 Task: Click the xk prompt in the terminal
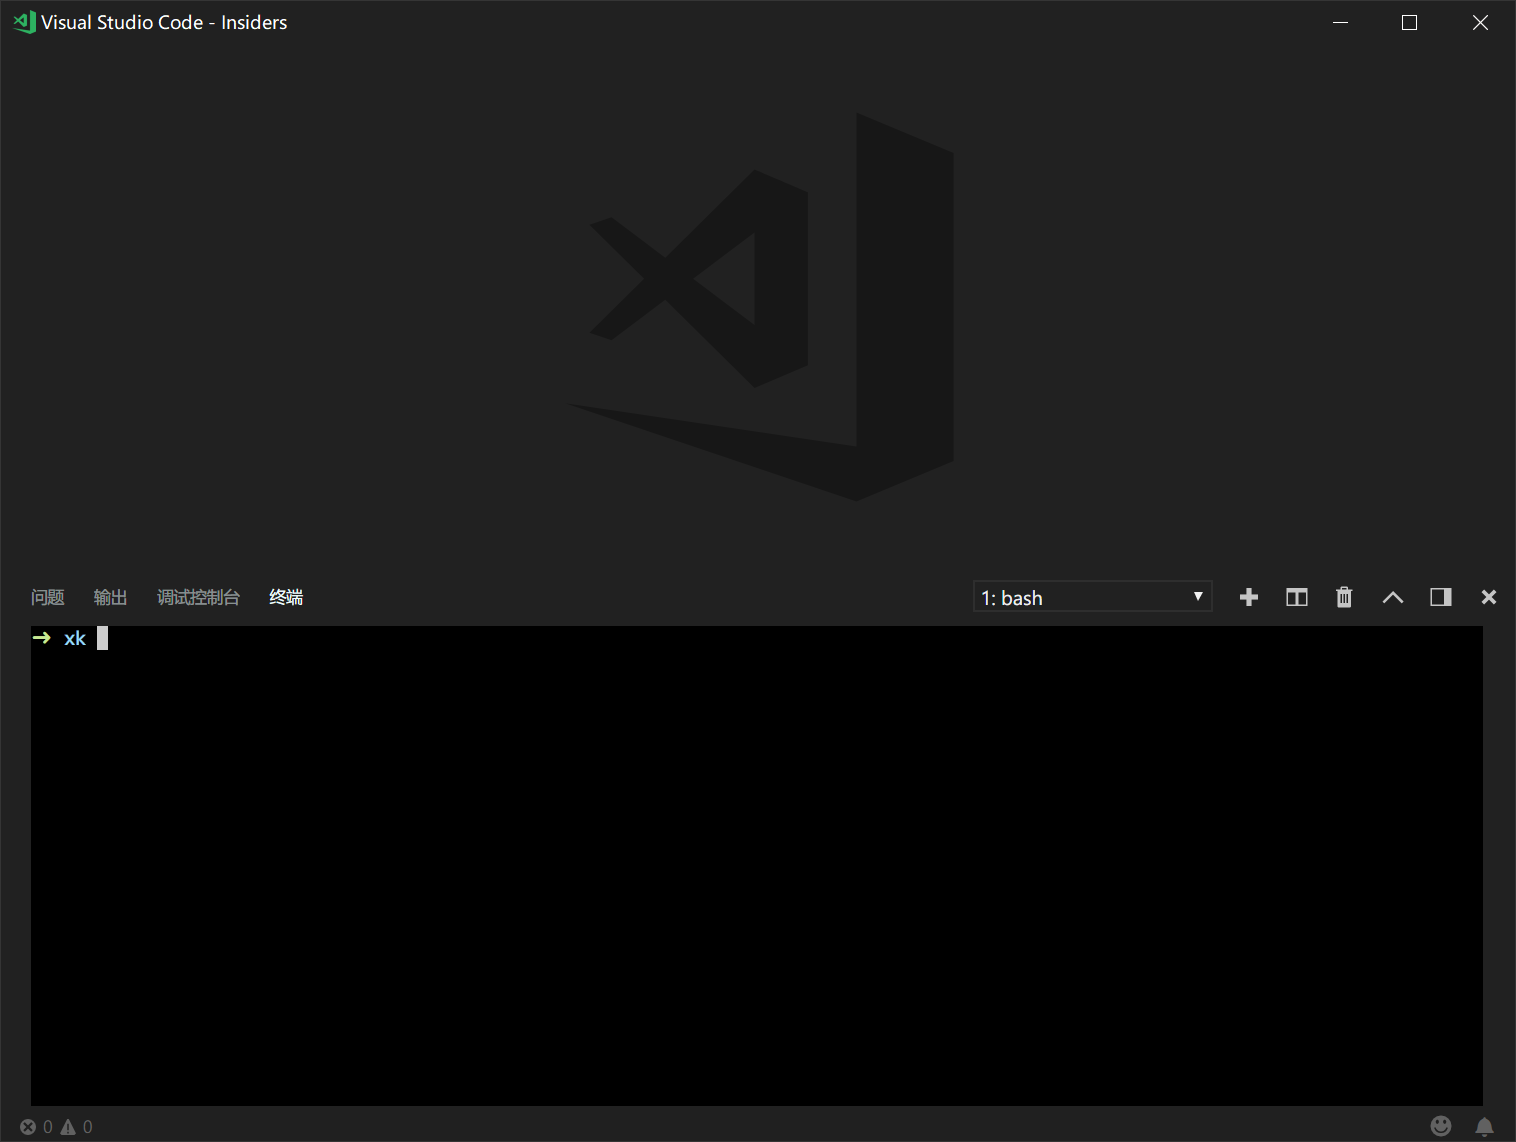75,638
